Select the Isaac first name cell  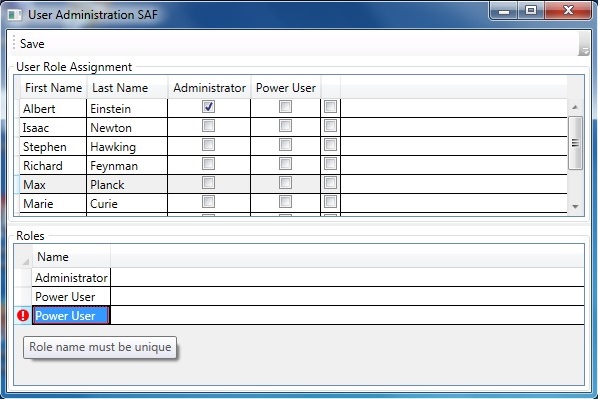pyautogui.click(x=53, y=127)
